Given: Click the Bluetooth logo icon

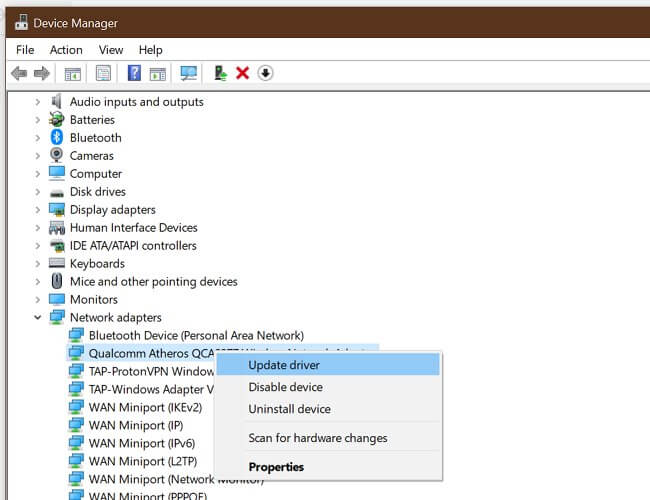Looking at the screenshot, I should coord(57,137).
